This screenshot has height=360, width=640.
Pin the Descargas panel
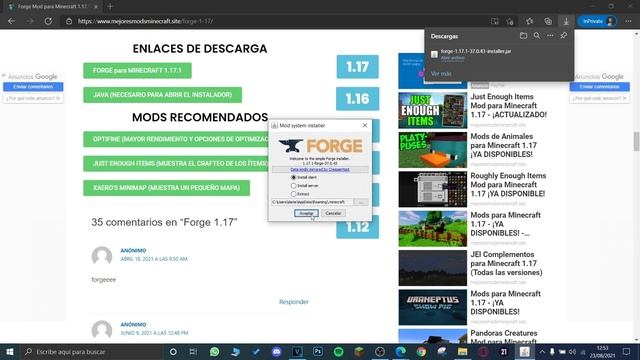point(564,36)
